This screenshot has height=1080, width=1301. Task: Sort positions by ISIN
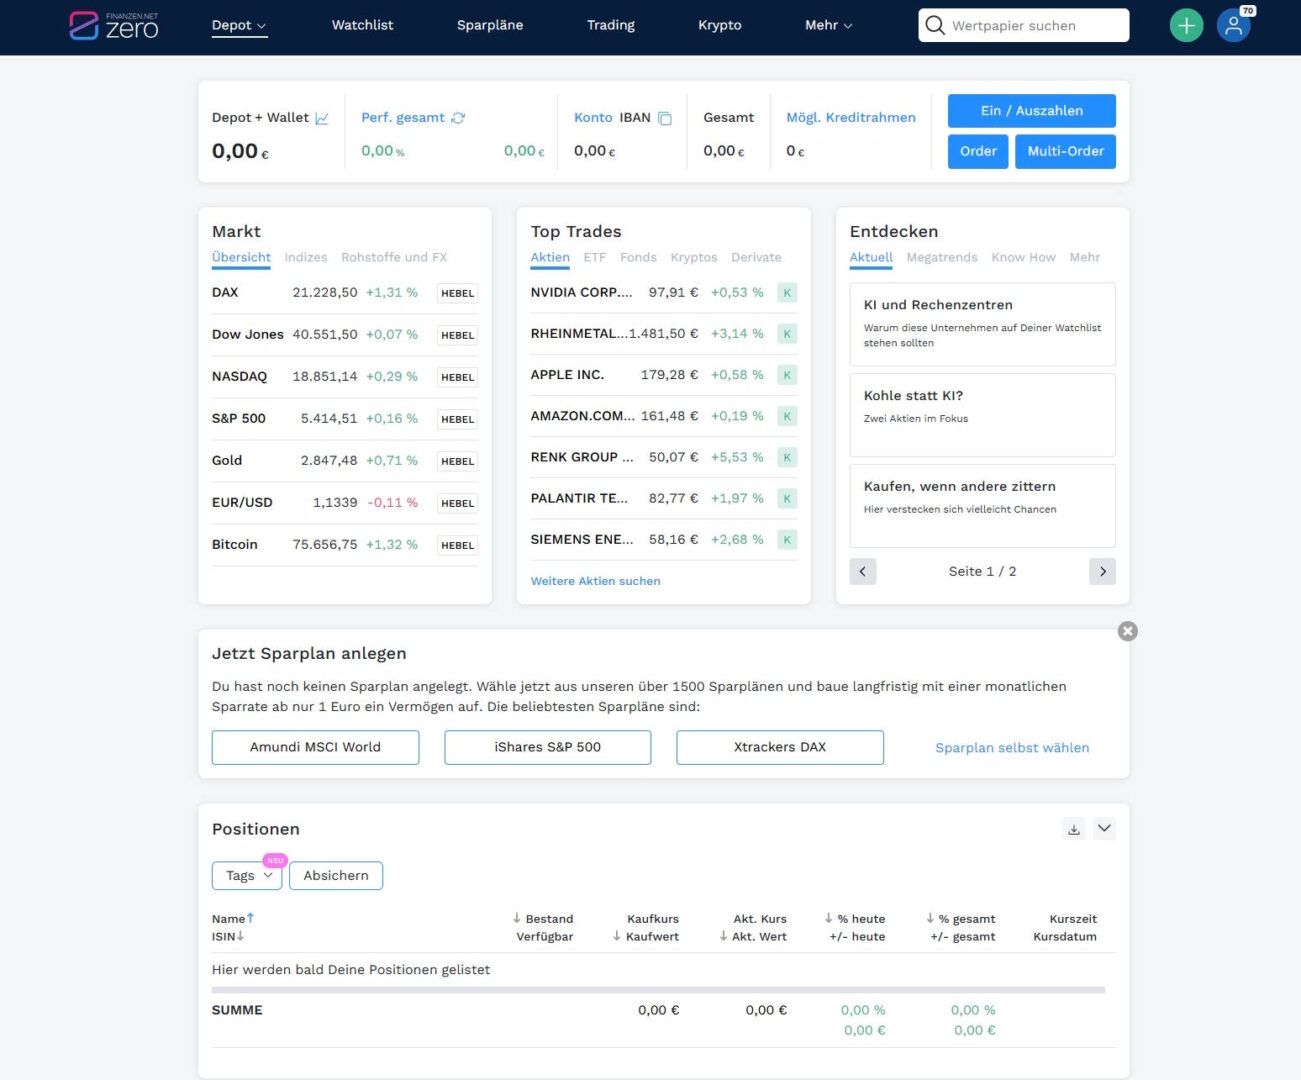228,937
